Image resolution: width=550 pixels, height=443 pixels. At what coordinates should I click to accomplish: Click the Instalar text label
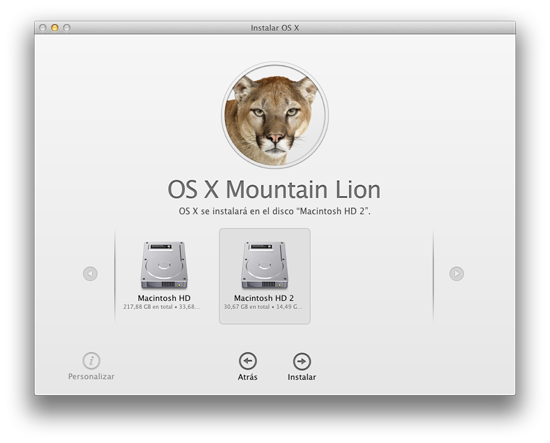click(x=302, y=377)
